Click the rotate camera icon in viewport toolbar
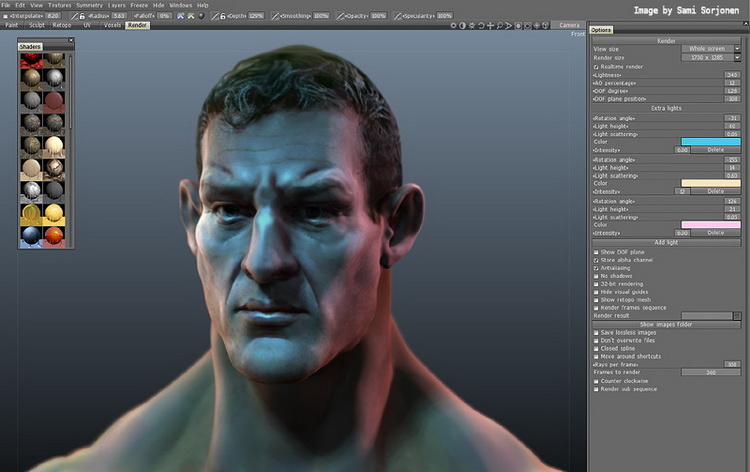This screenshot has height=472, width=750. 479,25
